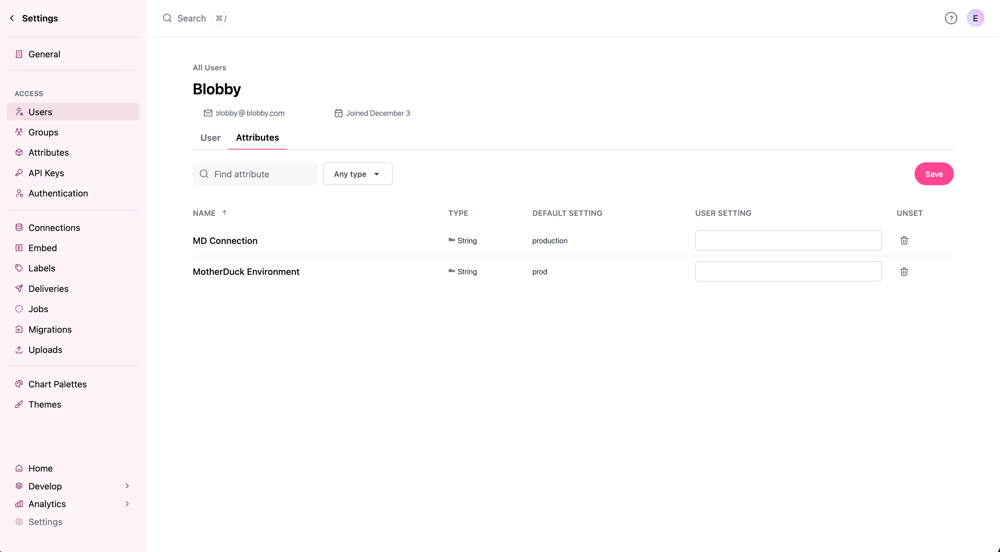Click the 'production' default setting value
This screenshot has width=1000, height=552.
coord(550,241)
